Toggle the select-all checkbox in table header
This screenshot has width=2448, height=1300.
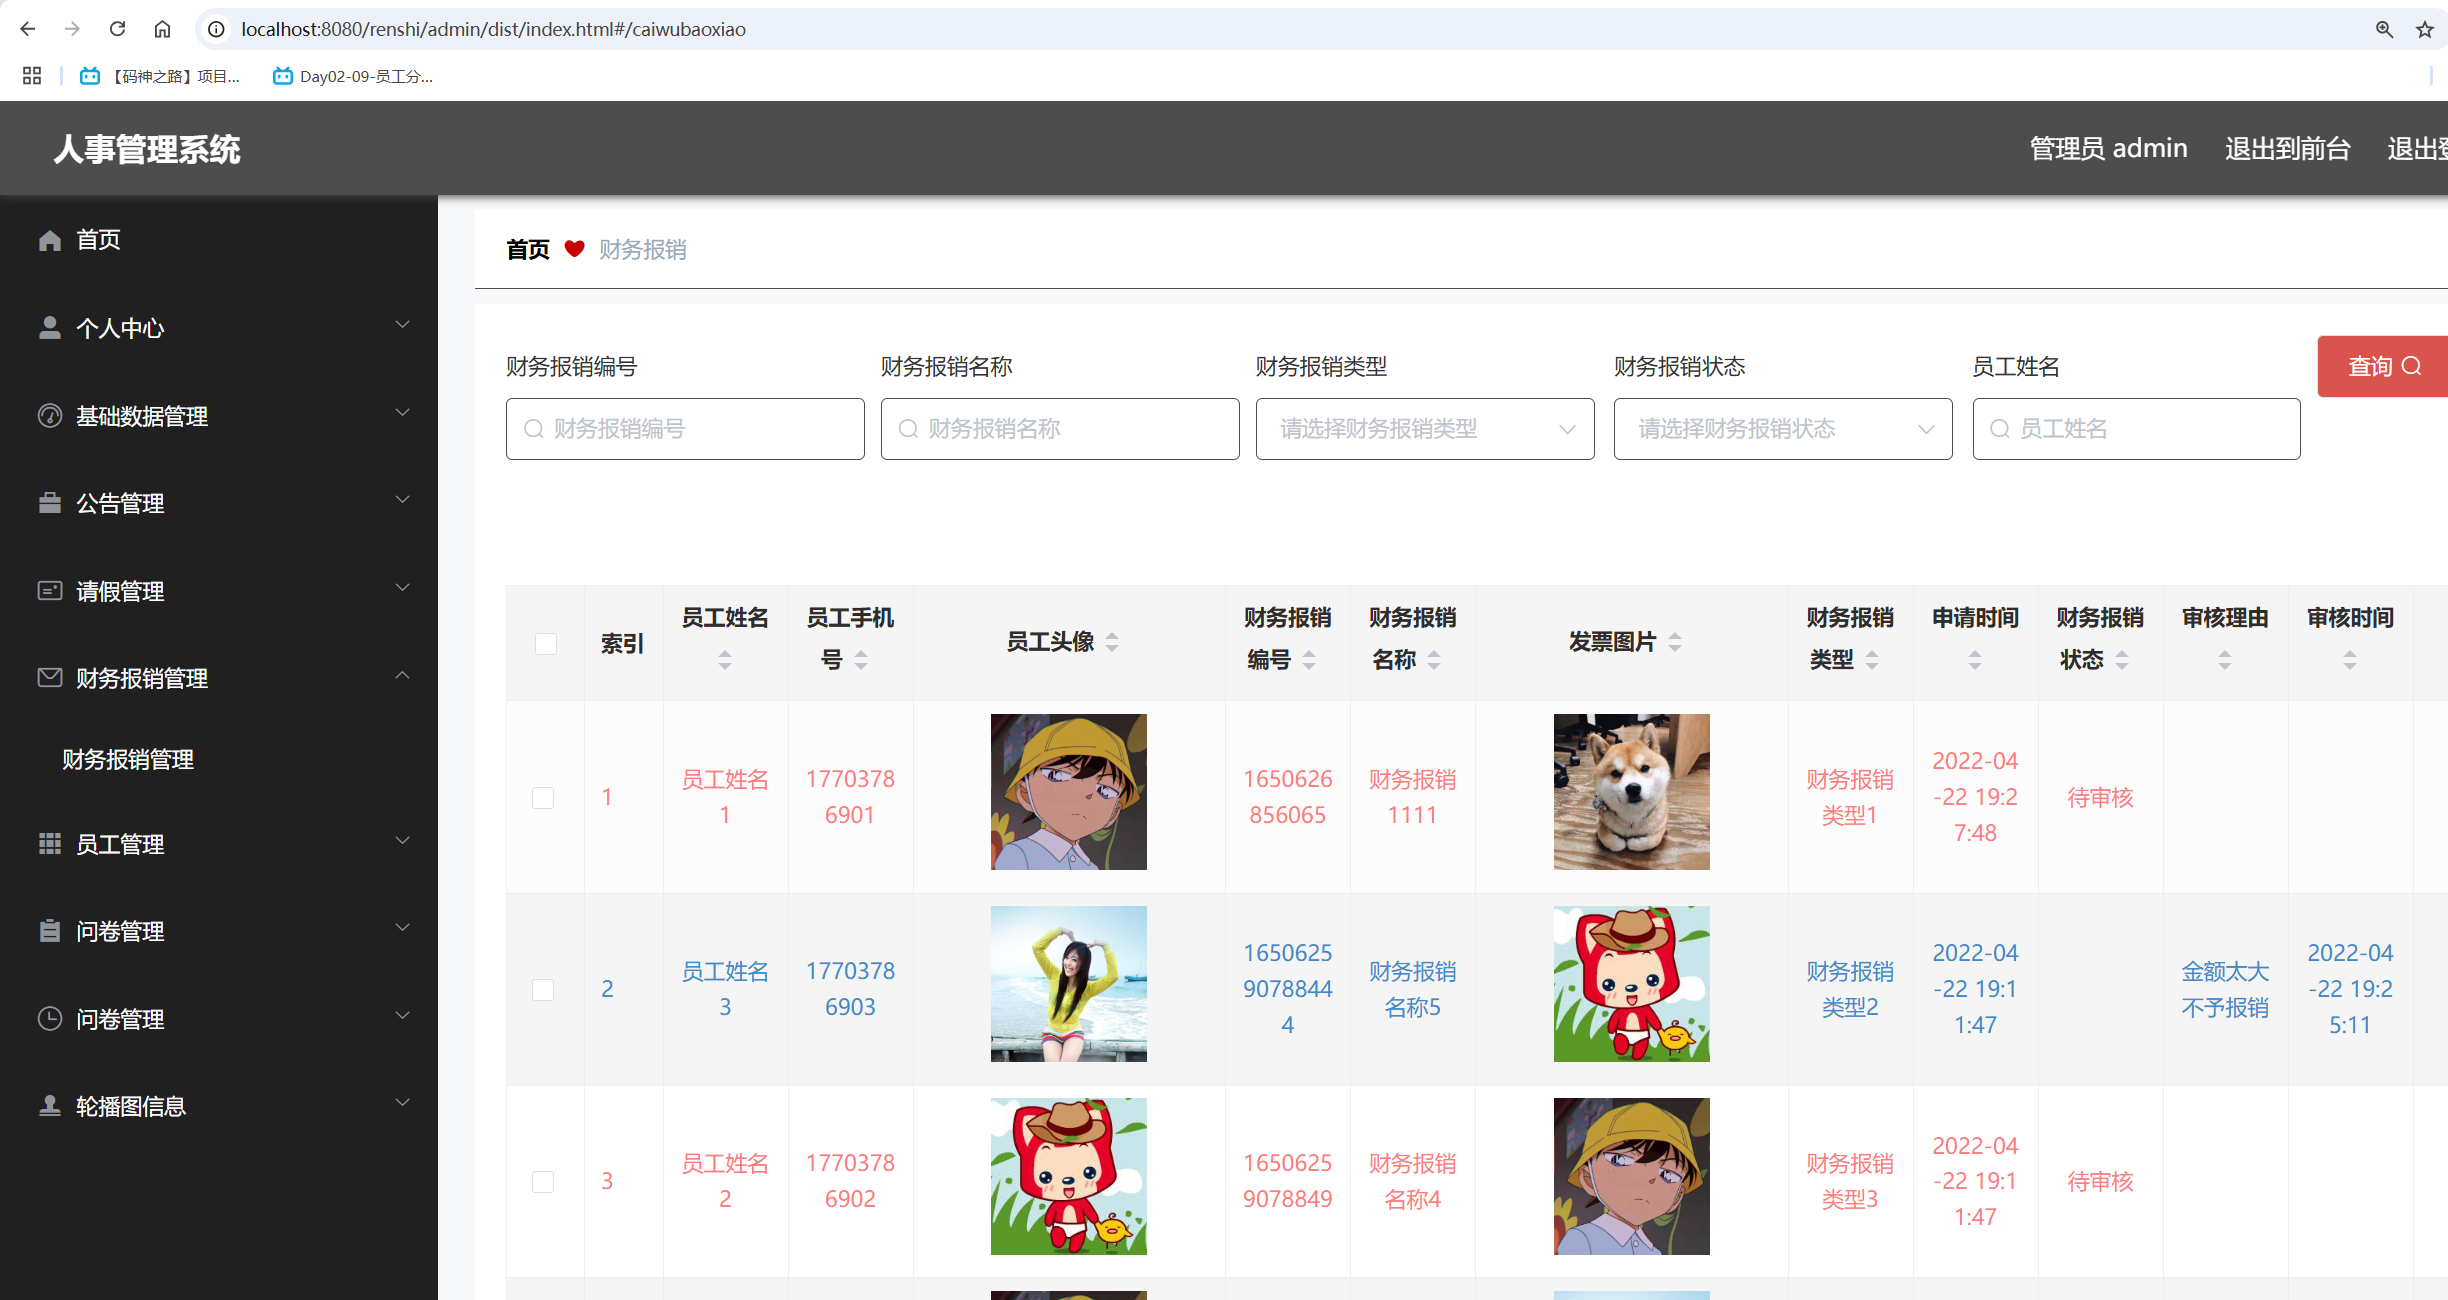546,644
